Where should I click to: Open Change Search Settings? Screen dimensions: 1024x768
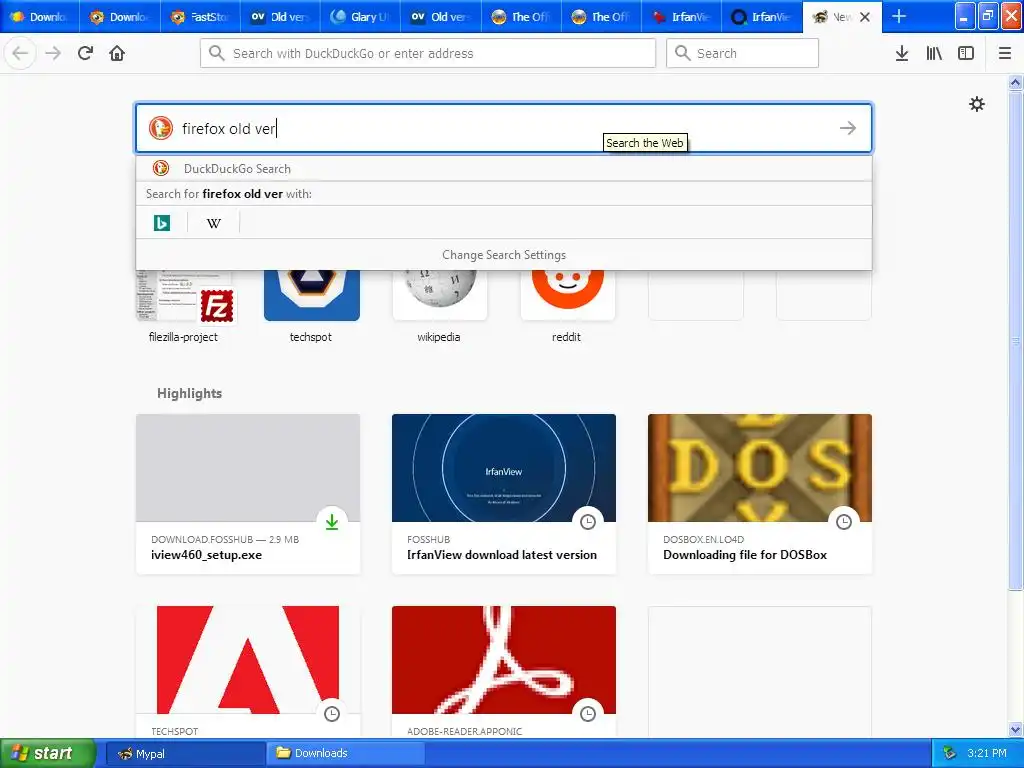pos(504,255)
